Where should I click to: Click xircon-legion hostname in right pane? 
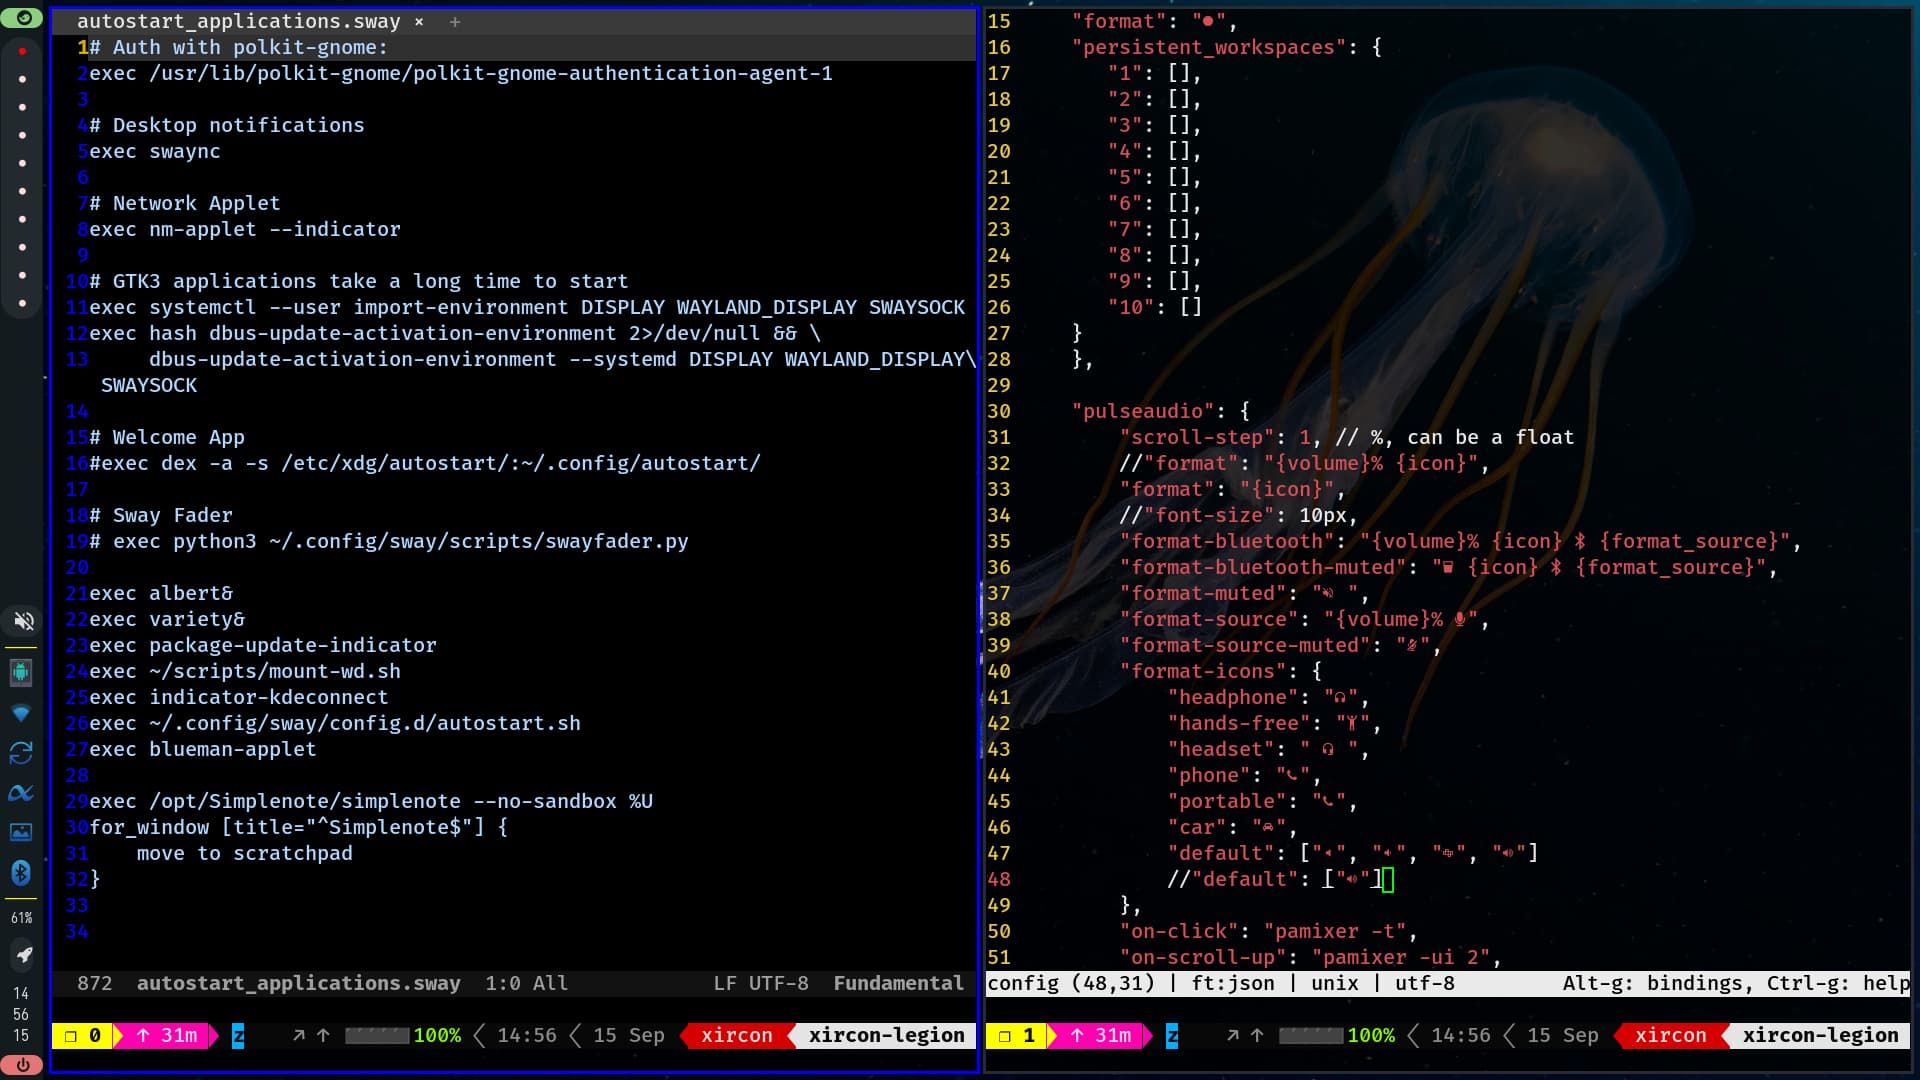click(x=1820, y=1035)
